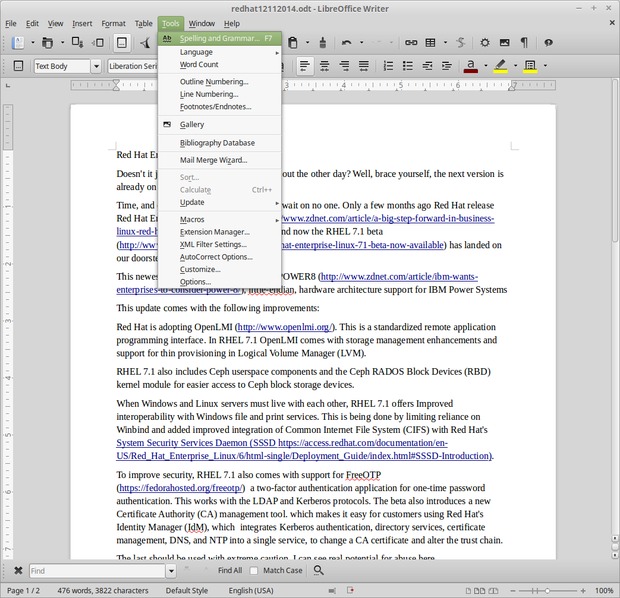This screenshot has width=620, height=598.
Task: Click the Find All button
Action: [229, 570]
